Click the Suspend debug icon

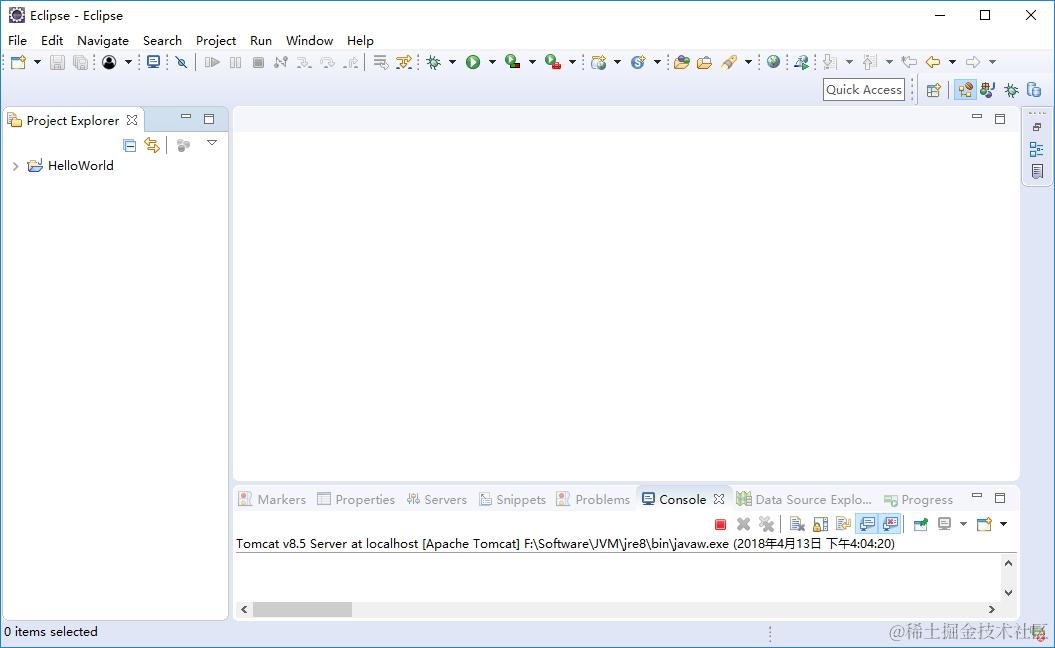[x=235, y=63]
